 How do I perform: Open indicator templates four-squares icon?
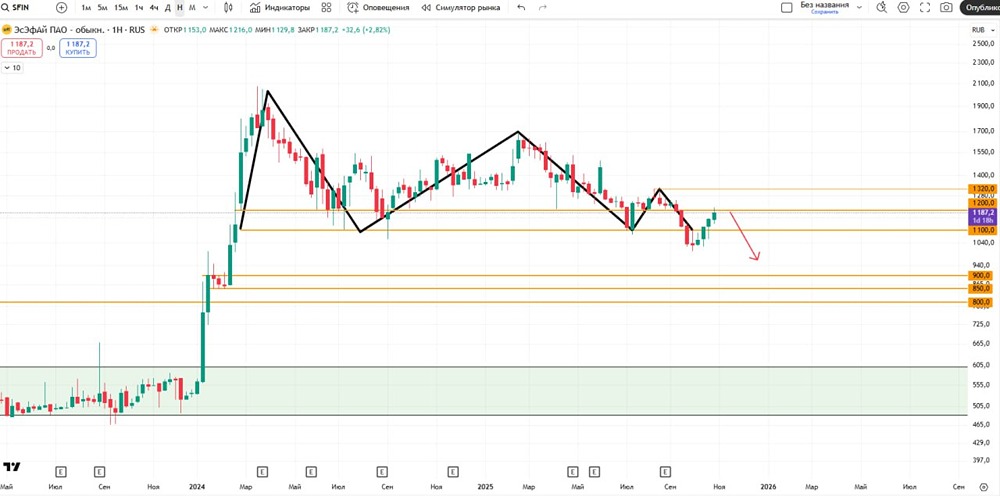click(x=327, y=8)
